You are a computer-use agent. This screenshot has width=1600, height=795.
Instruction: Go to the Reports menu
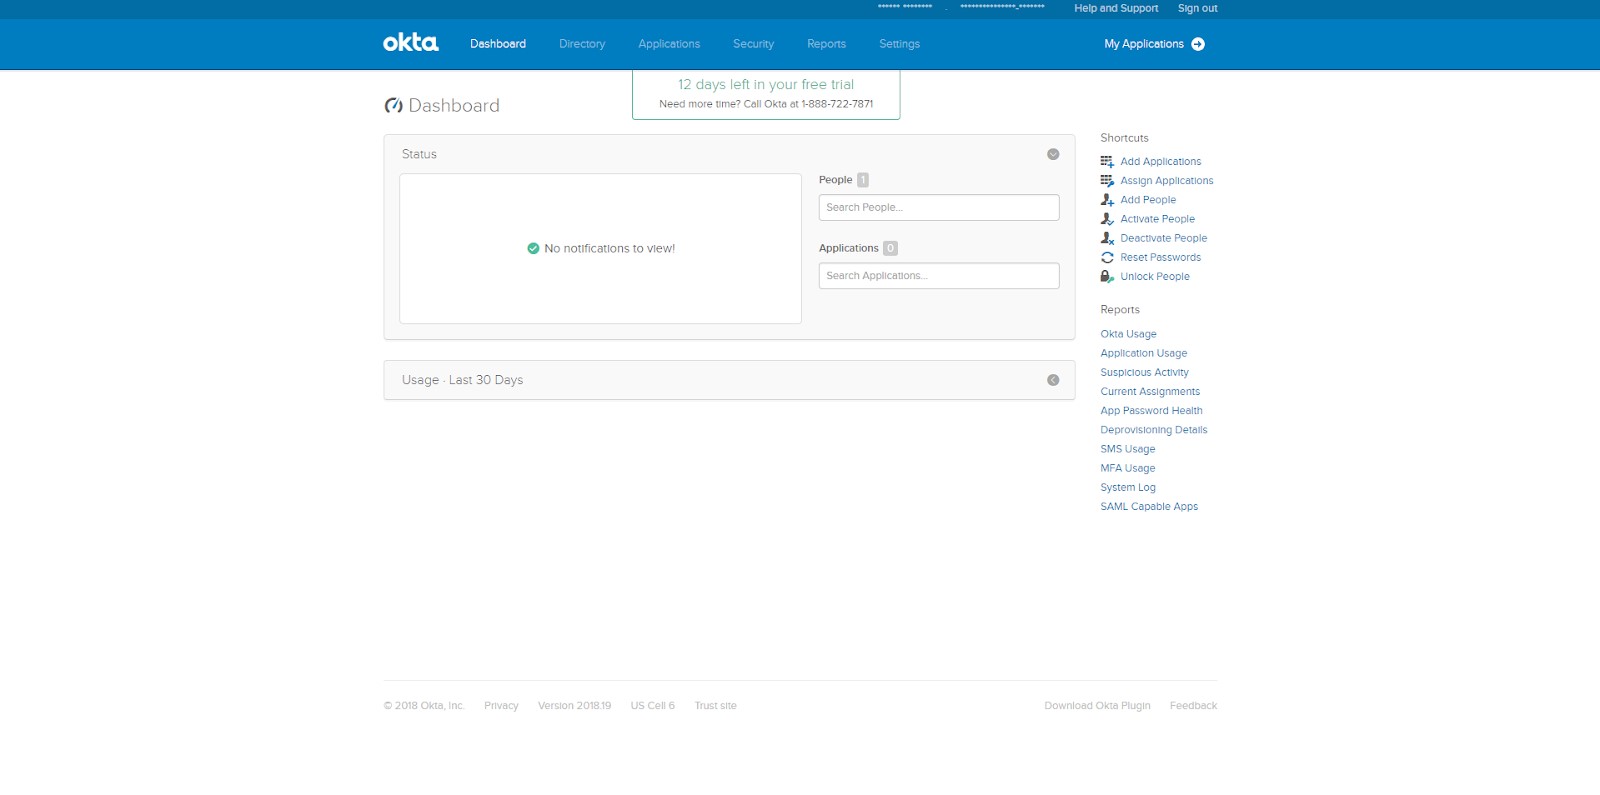click(x=826, y=44)
